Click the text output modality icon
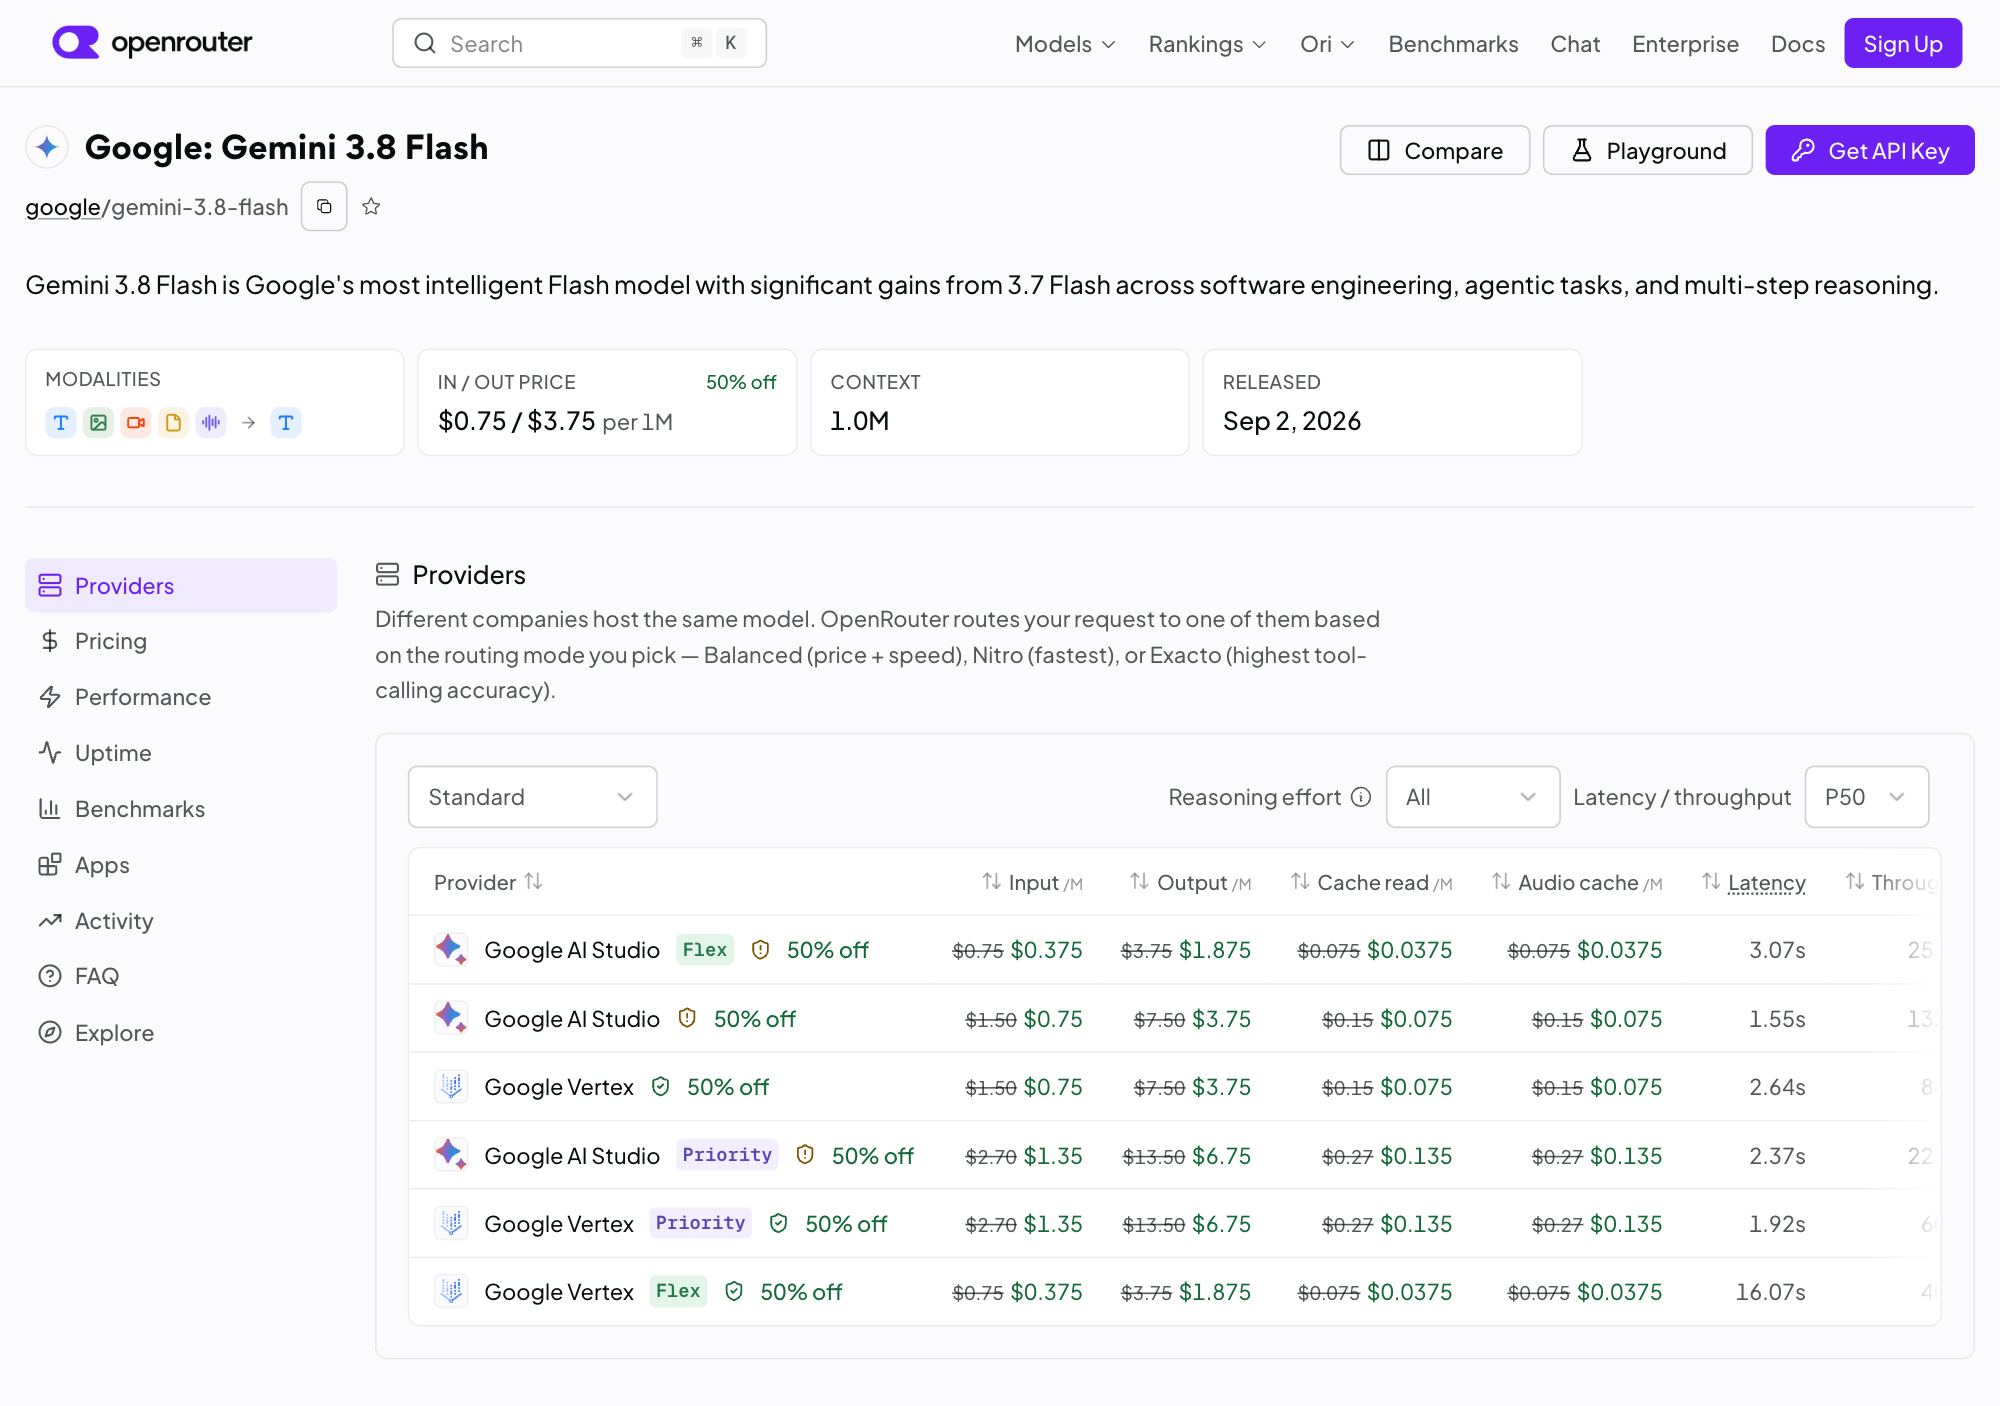 286,423
